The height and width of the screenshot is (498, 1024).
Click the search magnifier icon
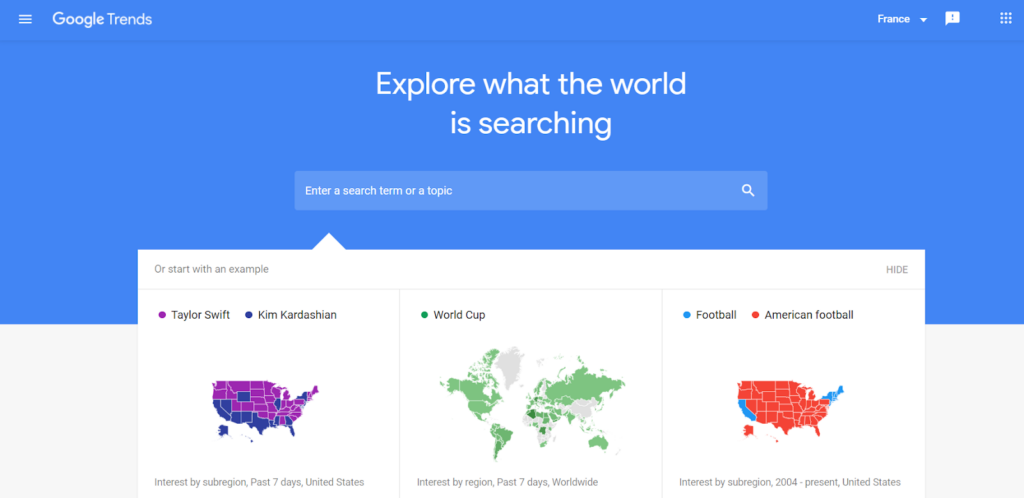(748, 191)
